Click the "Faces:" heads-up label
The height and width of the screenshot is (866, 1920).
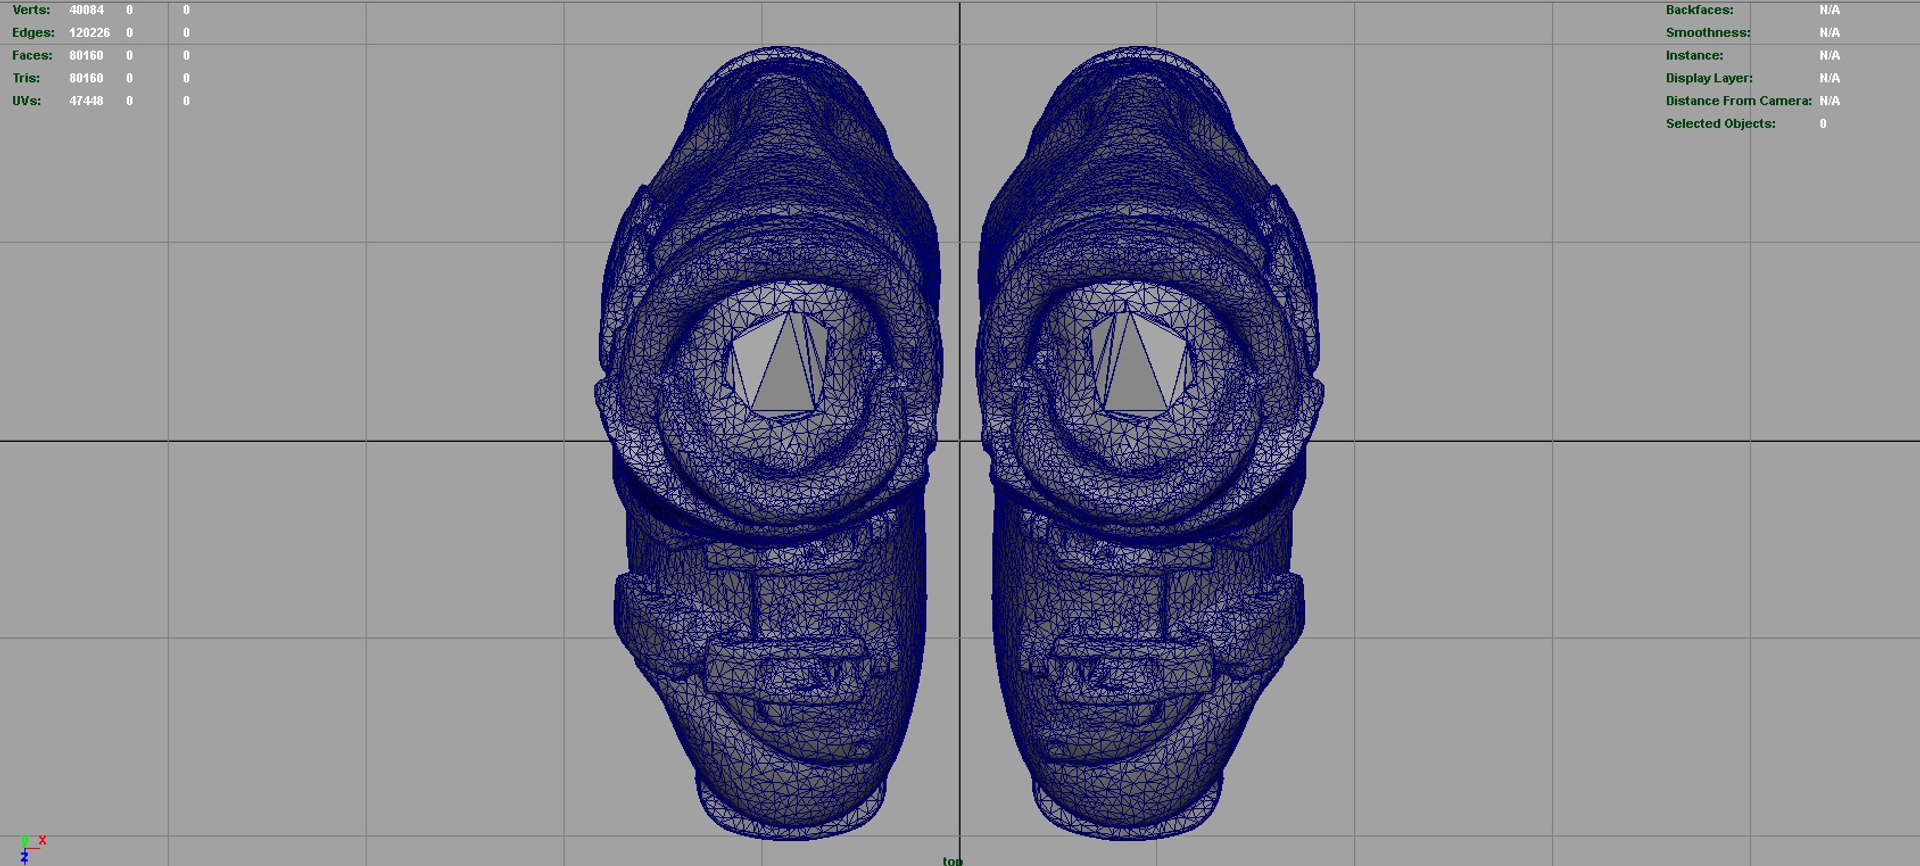[32, 56]
